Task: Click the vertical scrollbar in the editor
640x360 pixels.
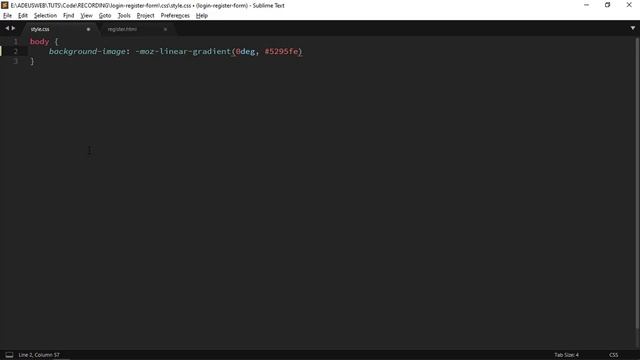Action: 637,182
